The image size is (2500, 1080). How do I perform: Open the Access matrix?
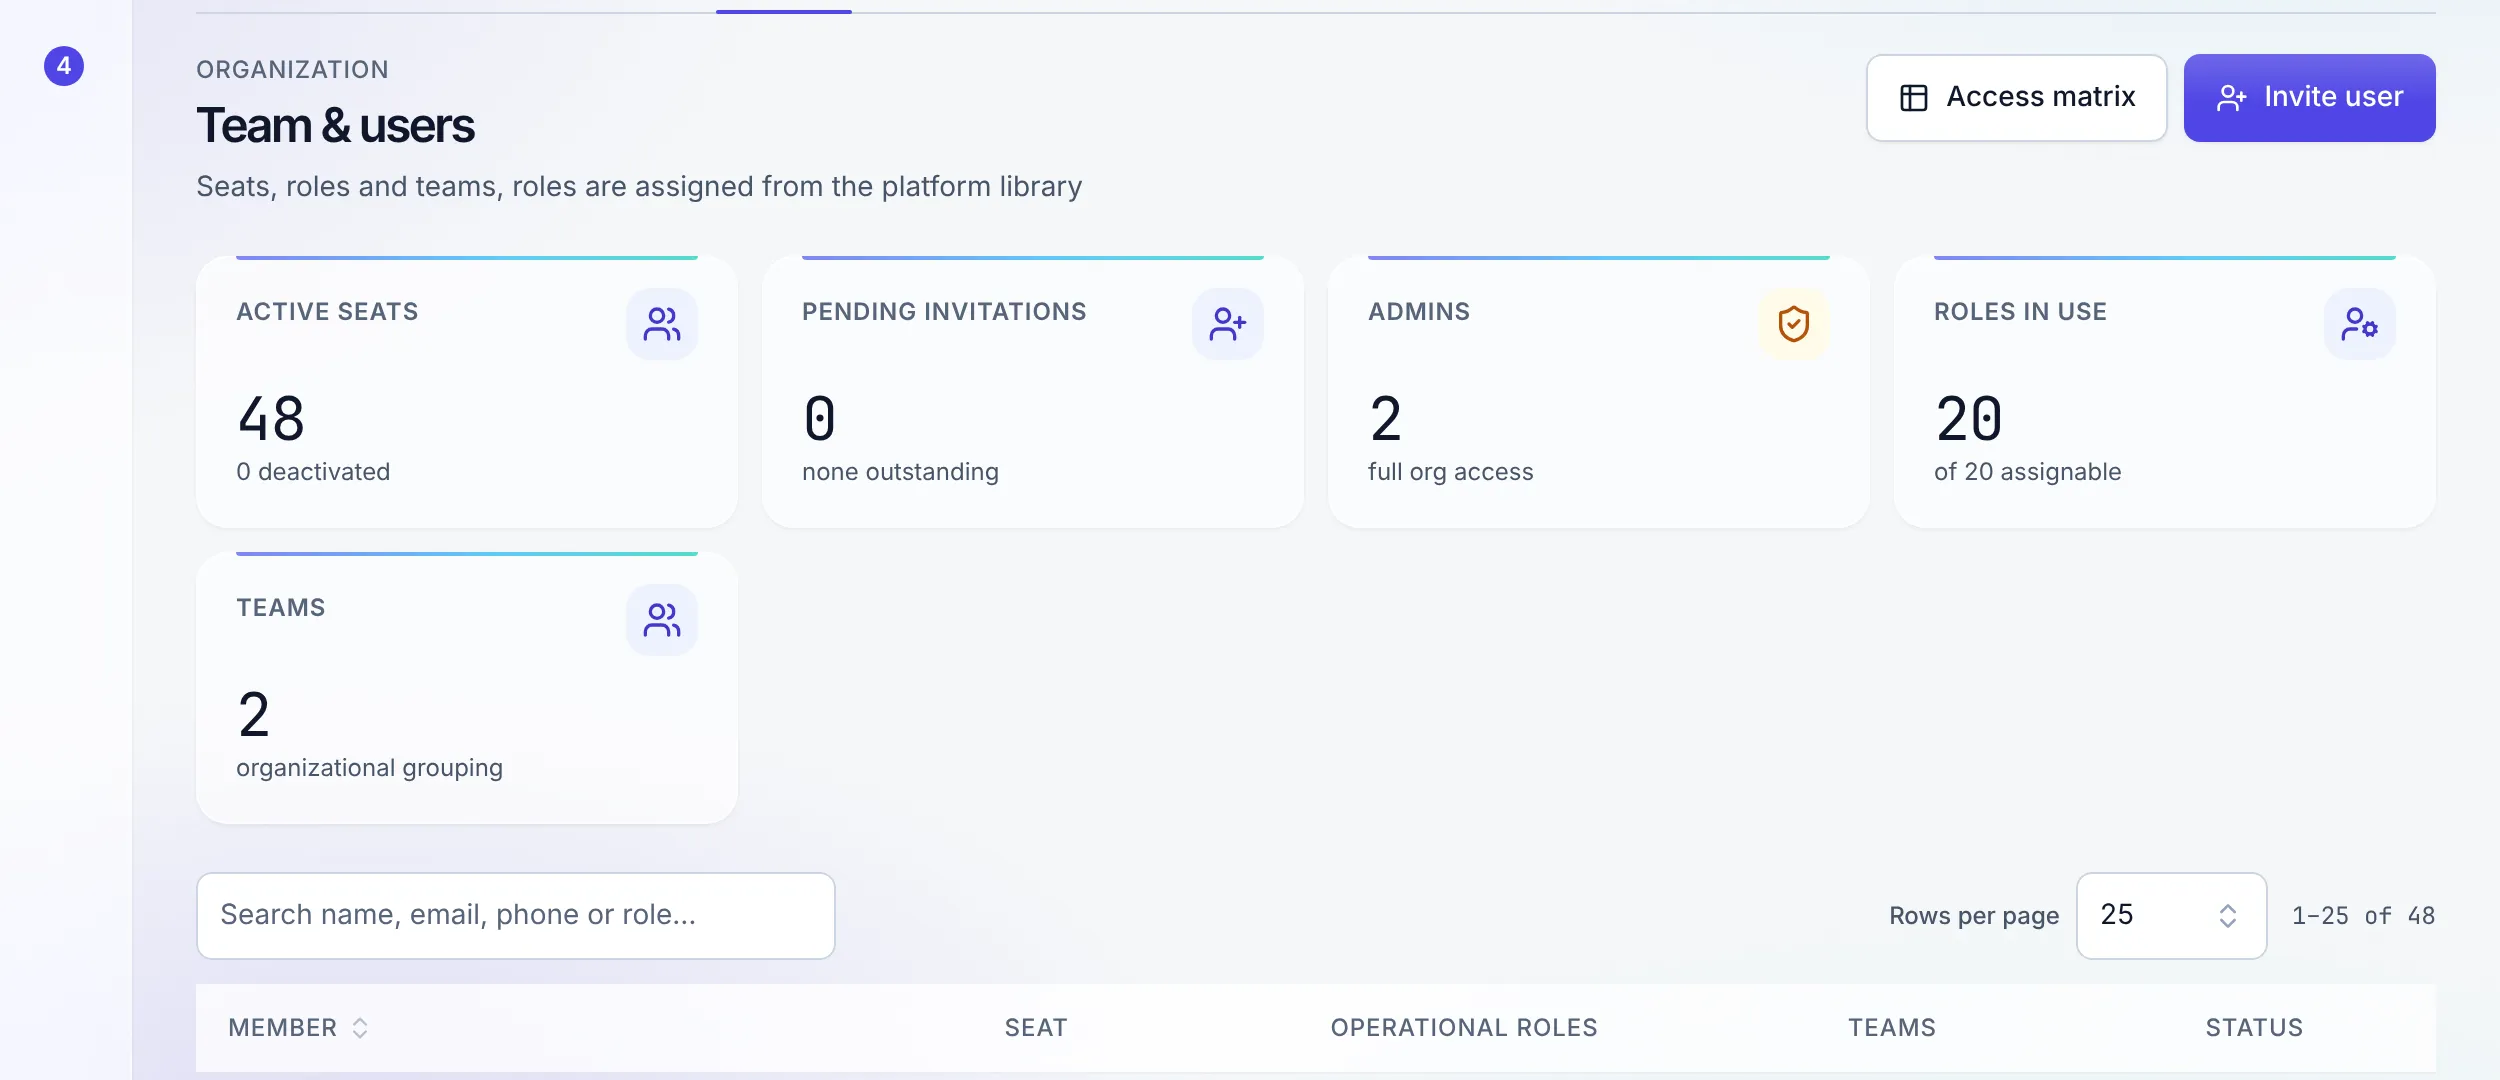click(x=2017, y=98)
